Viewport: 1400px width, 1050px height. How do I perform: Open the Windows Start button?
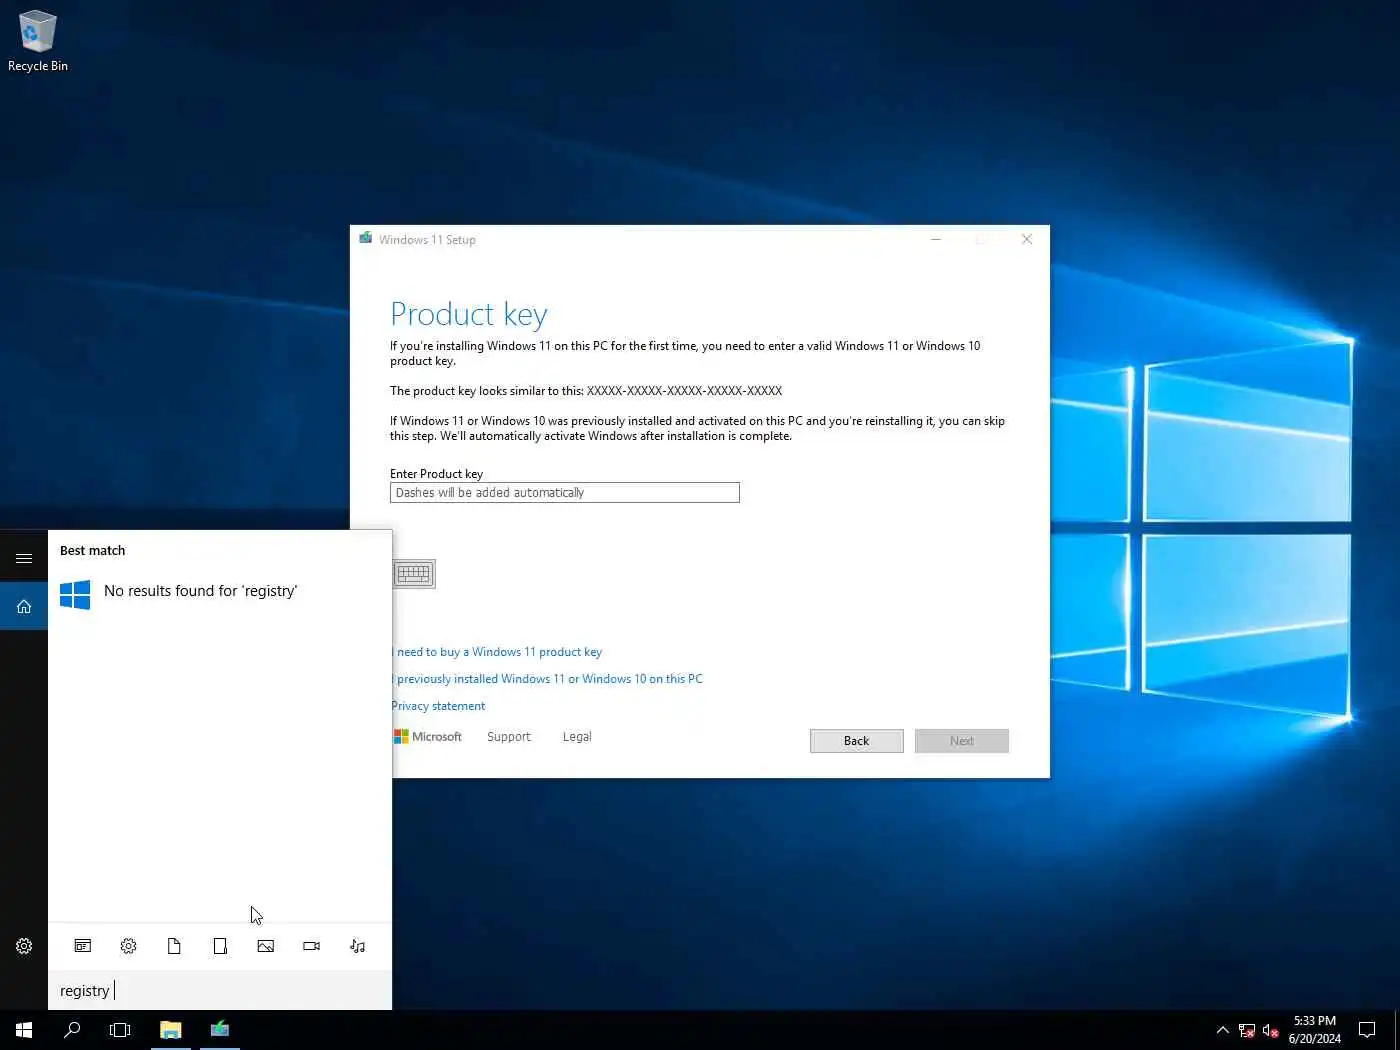coord(24,1030)
